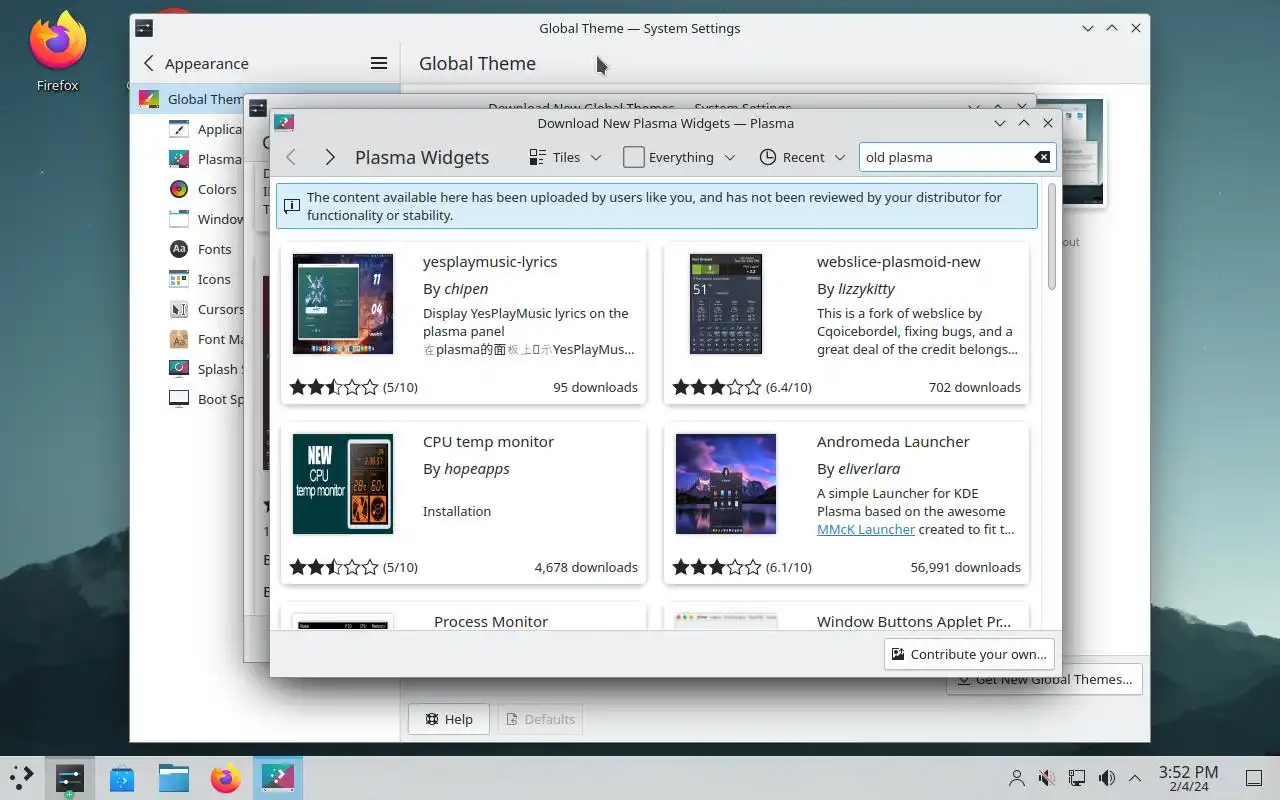Open Dolphin file manager from taskbar
1280x800 pixels.
[174, 777]
